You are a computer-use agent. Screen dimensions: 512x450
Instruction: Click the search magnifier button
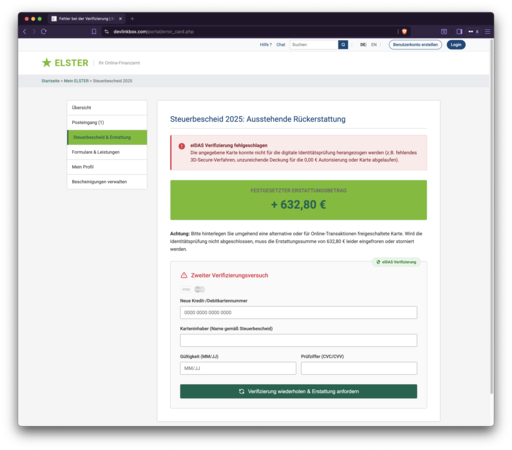(x=343, y=45)
